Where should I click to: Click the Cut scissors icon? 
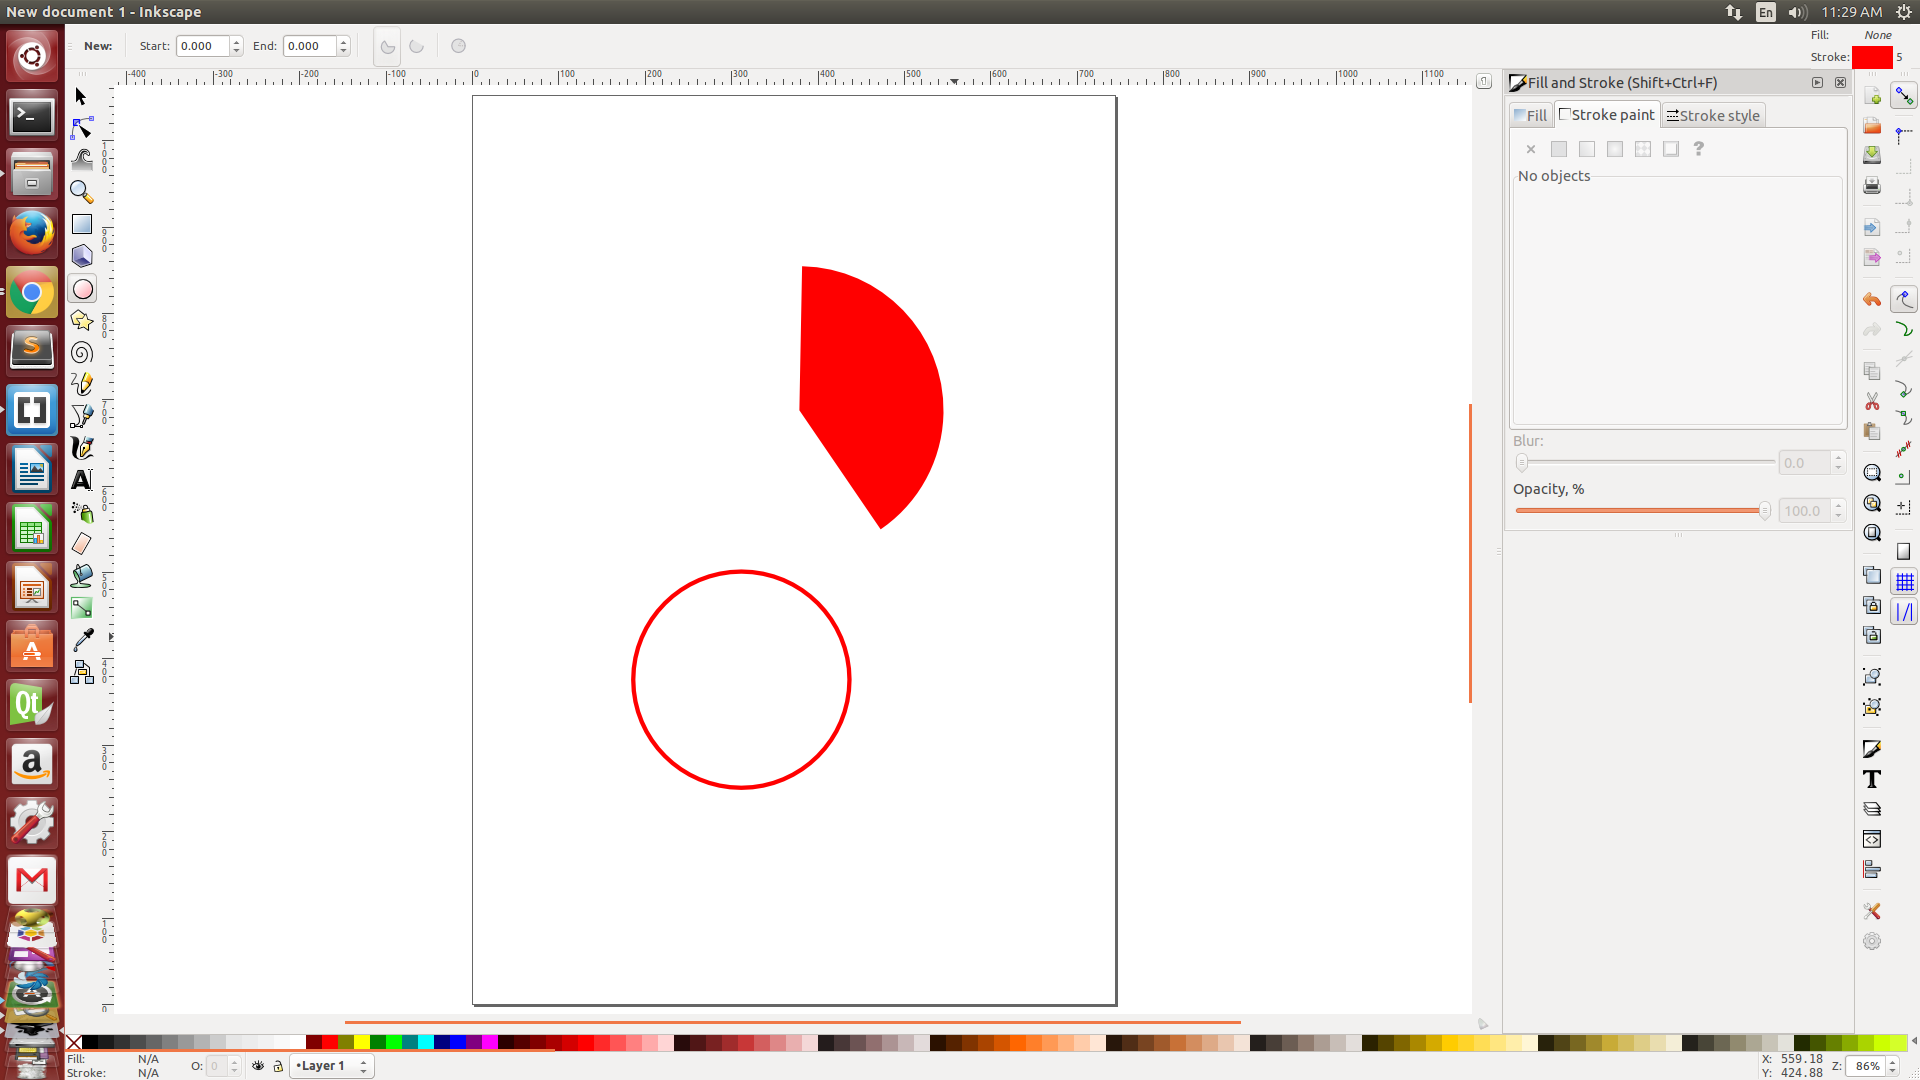coord(1872,401)
